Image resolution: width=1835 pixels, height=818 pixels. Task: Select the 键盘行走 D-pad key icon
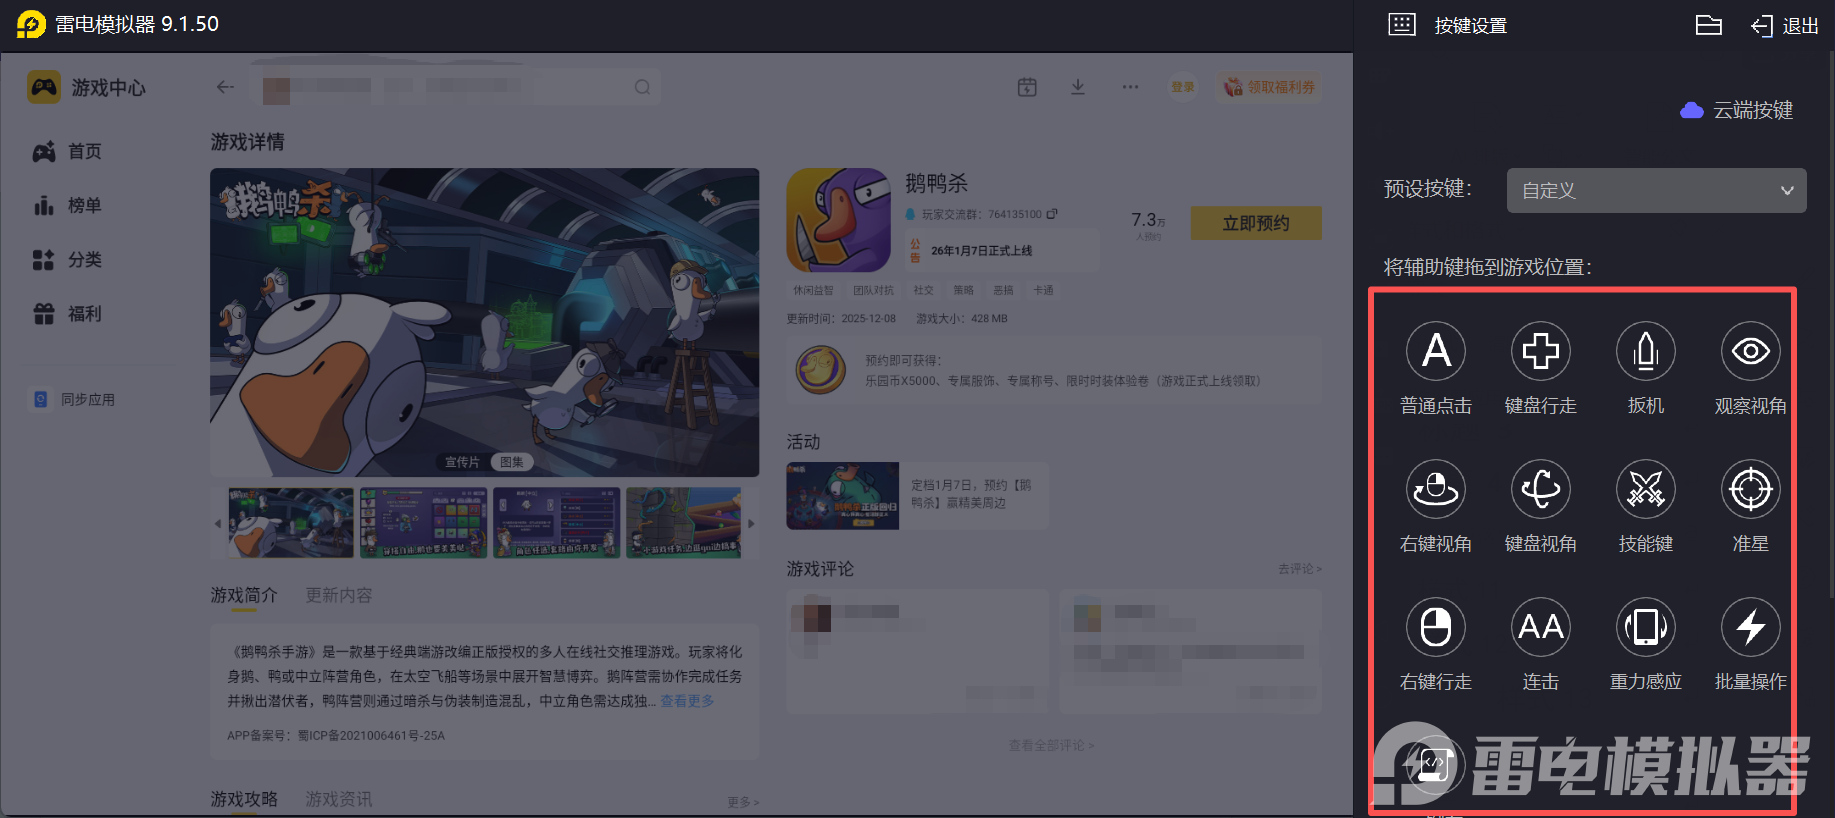coord(1541,351)
